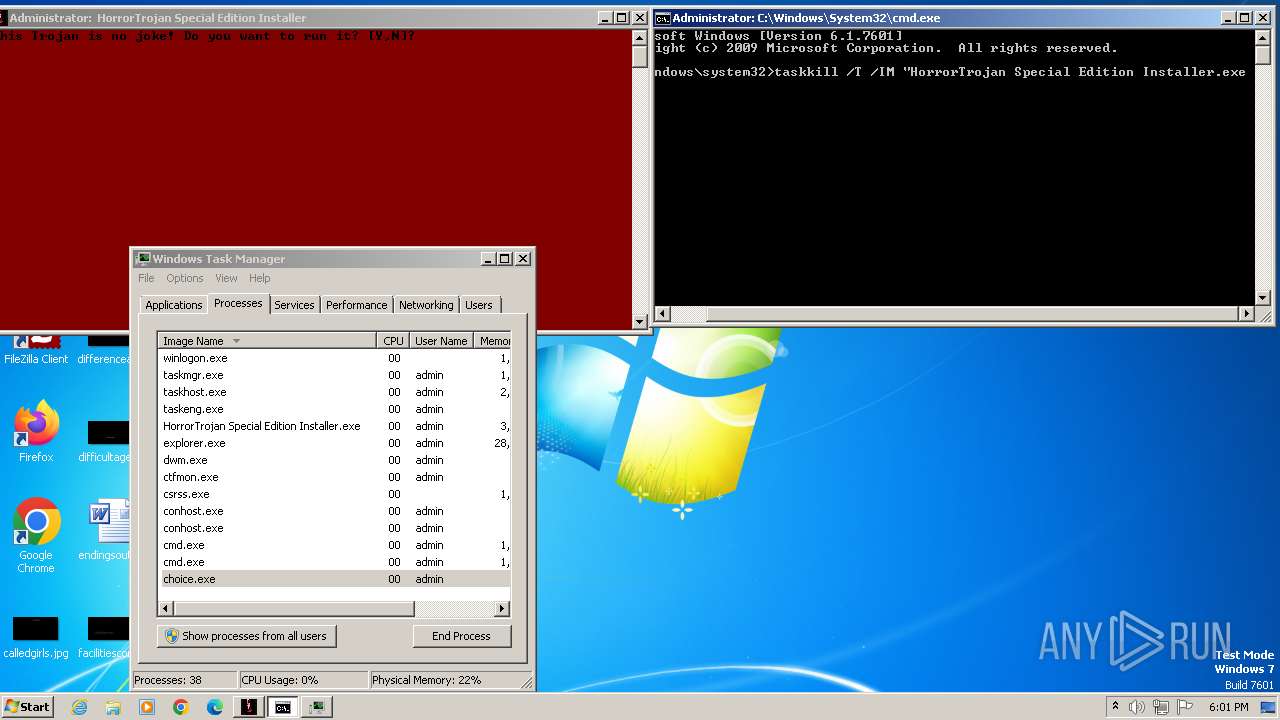This screenshot has height=720, width=1280.
Task: Sort by the CPU column header
Action: 393,341
